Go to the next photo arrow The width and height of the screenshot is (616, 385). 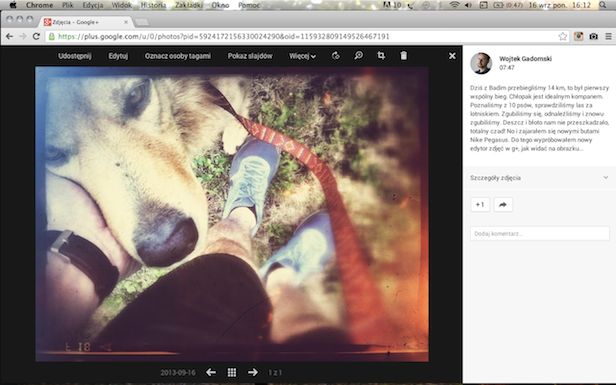253,372
